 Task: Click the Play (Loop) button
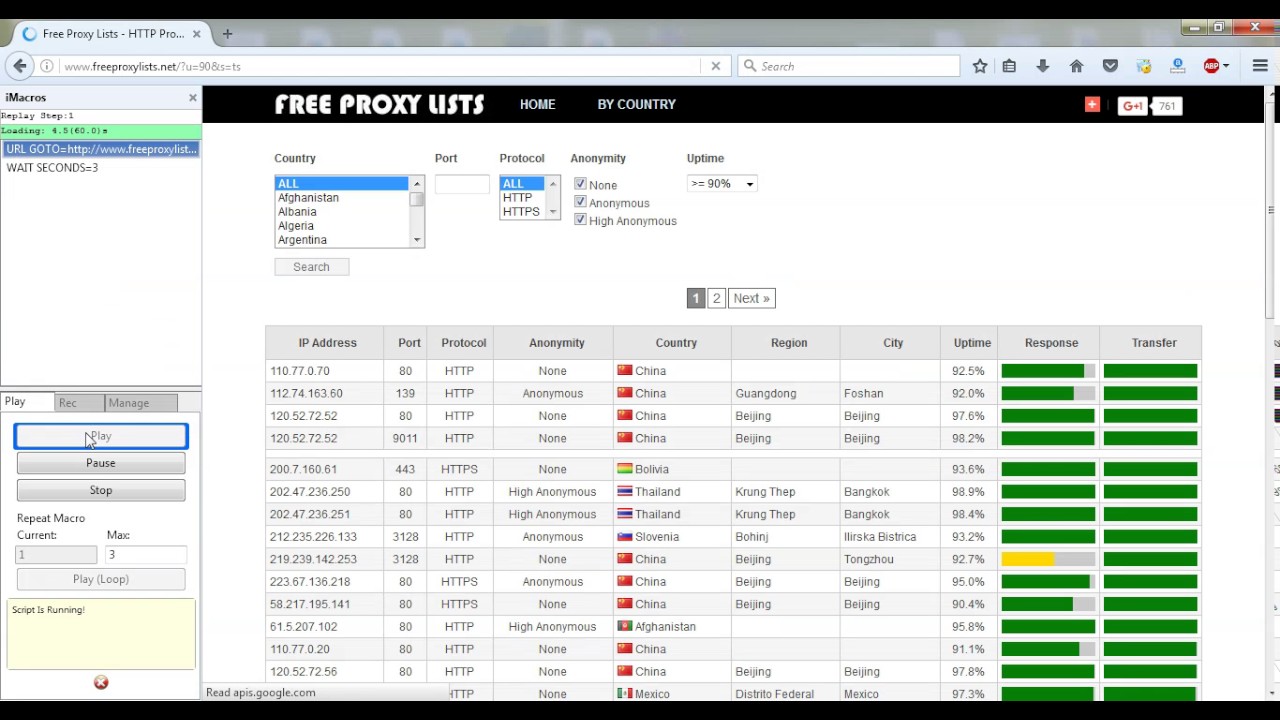point(101,579)
